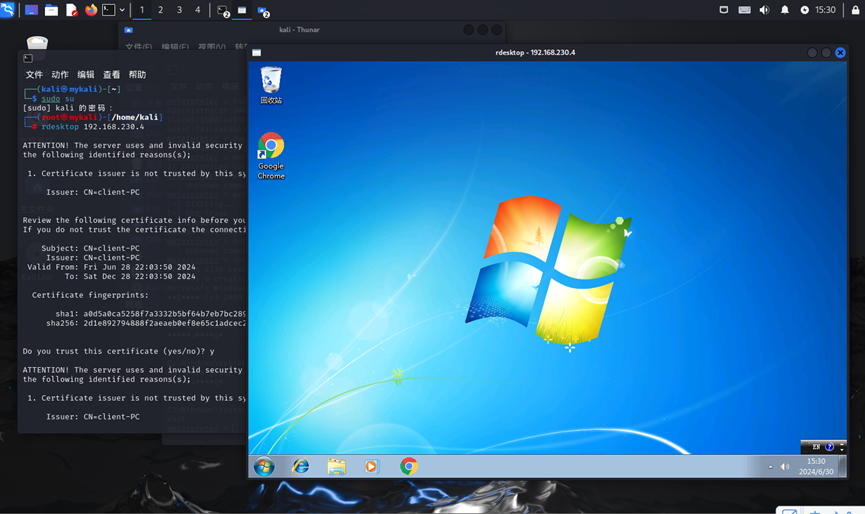Open Kali notifications bell

coord(784,10)
